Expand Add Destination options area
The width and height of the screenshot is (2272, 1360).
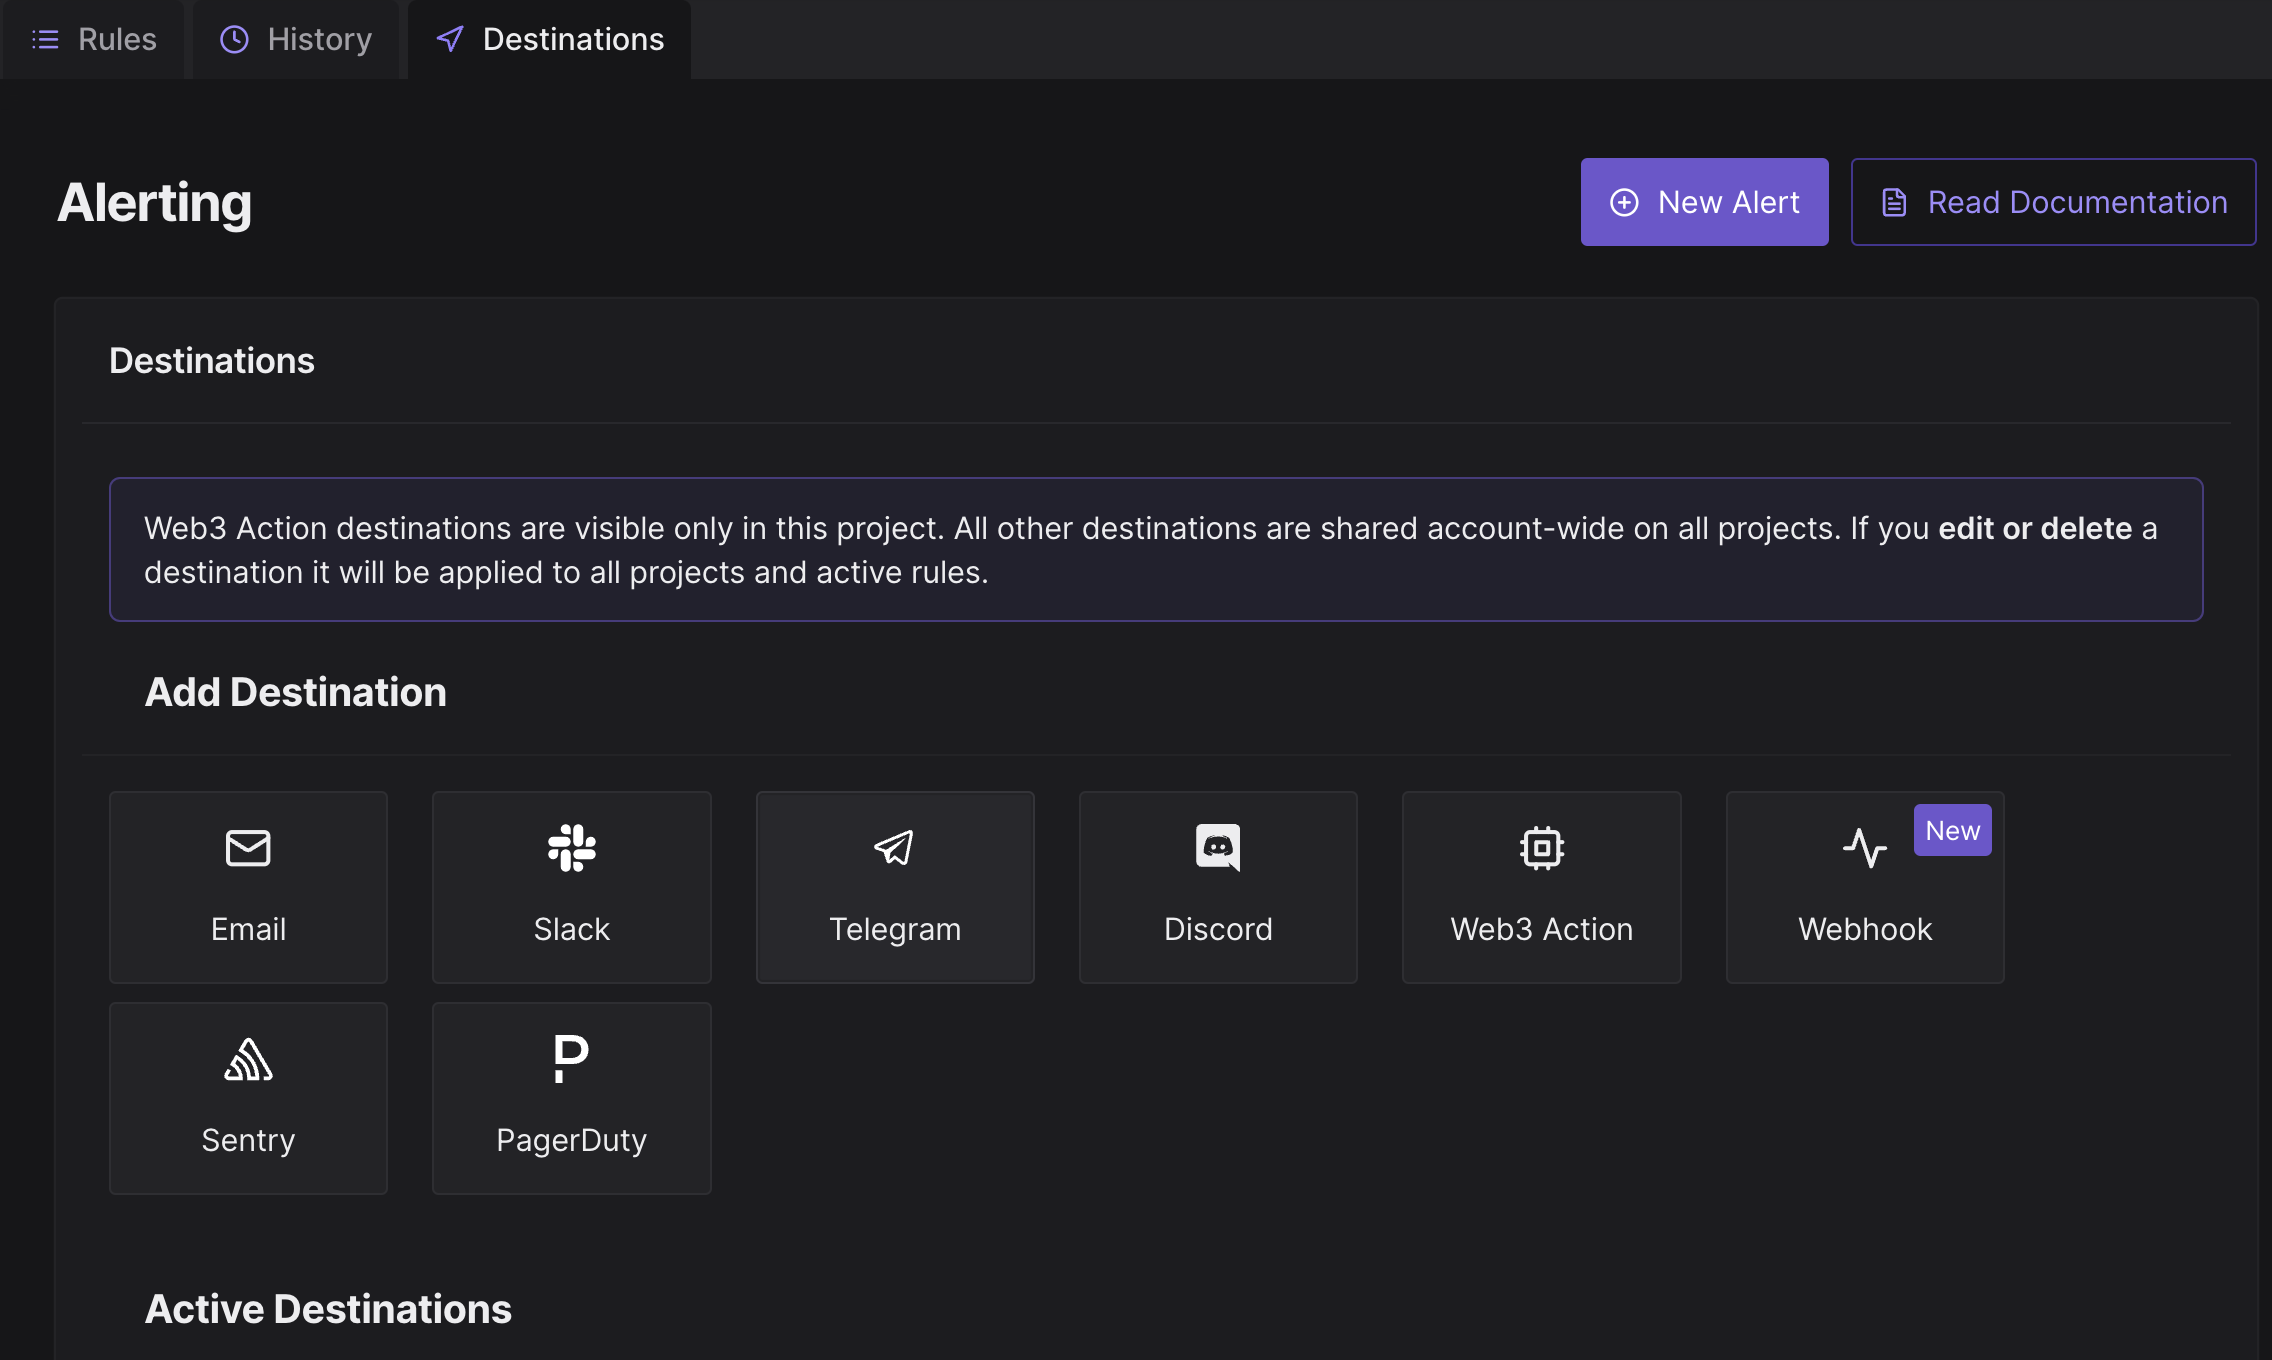[296, 691]
